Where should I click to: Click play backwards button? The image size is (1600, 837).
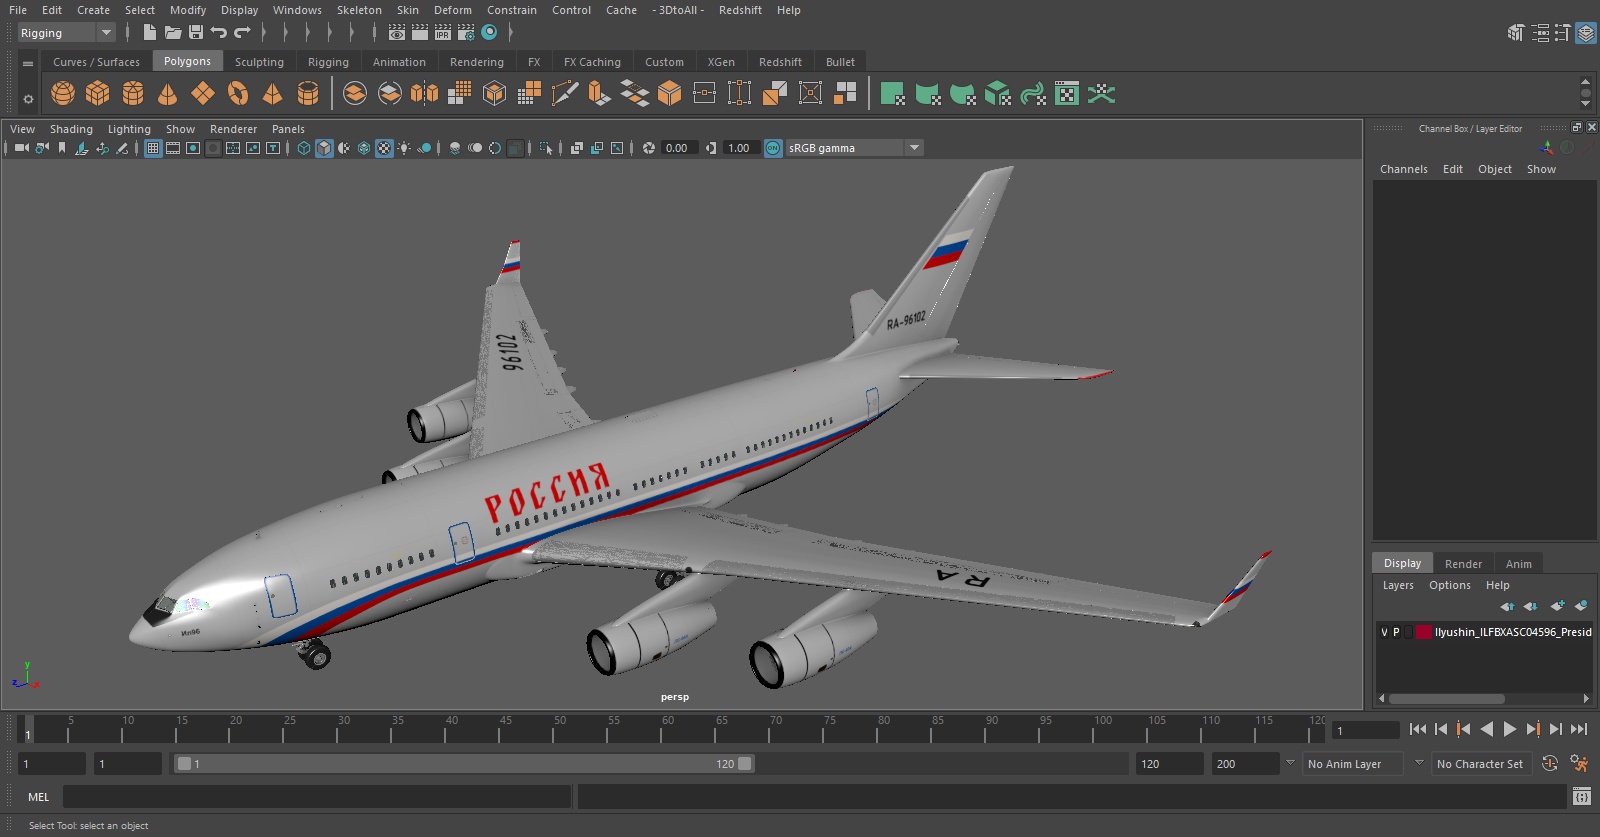click(x=1487, y=729)
